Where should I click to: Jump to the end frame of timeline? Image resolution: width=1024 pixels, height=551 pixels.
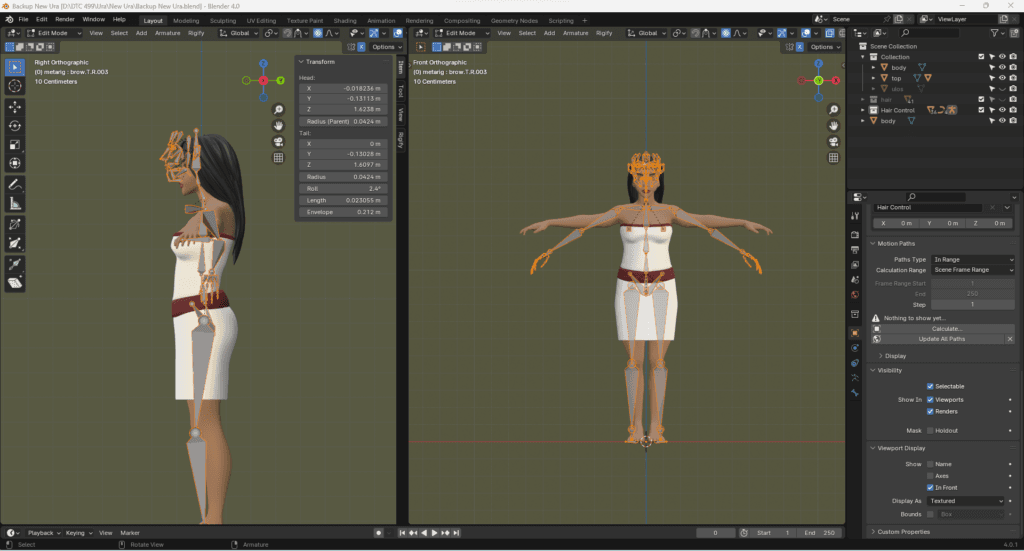[x=456, y=533]
